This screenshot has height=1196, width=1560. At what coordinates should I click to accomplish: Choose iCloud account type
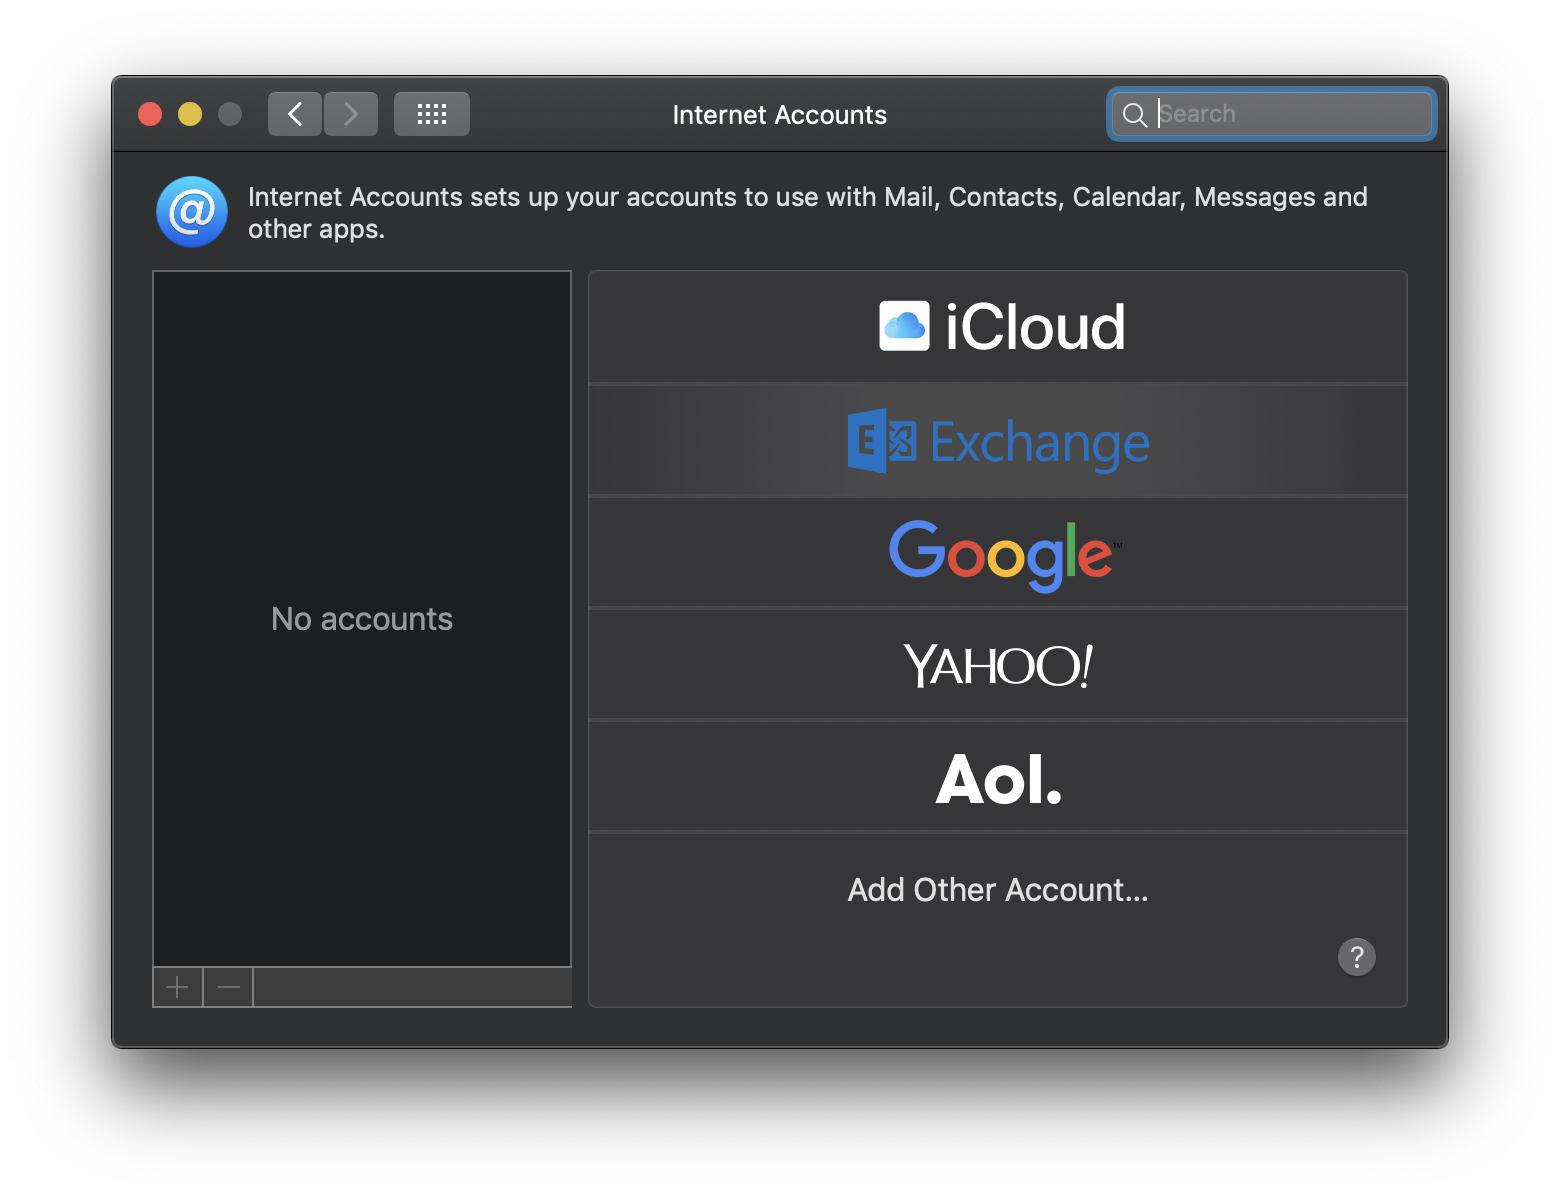[998, 327]
